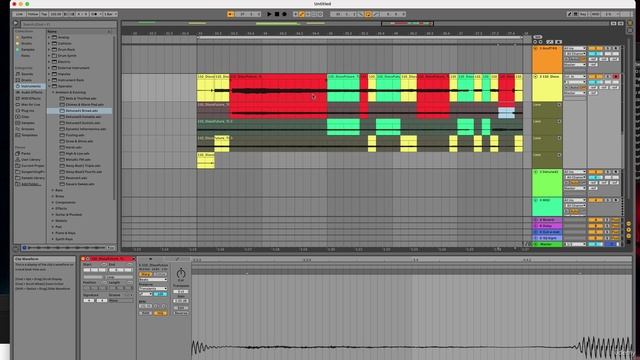Image resolution: width=640 pixels, height=360 pixels.
Task: Select the Piano & Keys subfolder
Action: coord(65,233)
